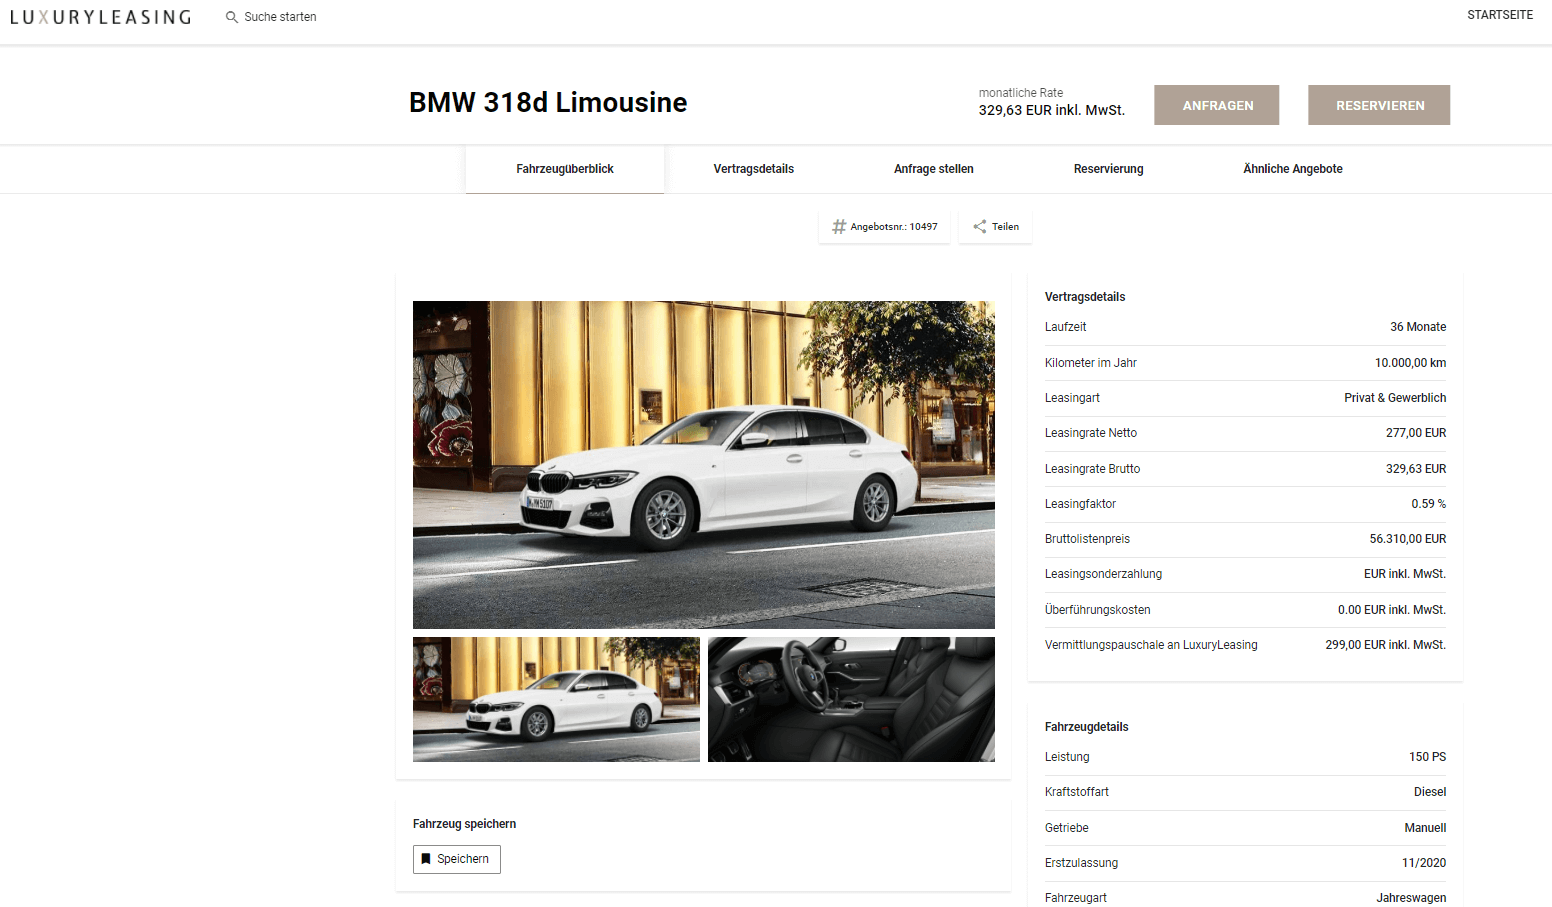Screen dimensions: 1552x907
Task: Click the Privat & Gewerblich value
Action: (x=1395, y=398)
